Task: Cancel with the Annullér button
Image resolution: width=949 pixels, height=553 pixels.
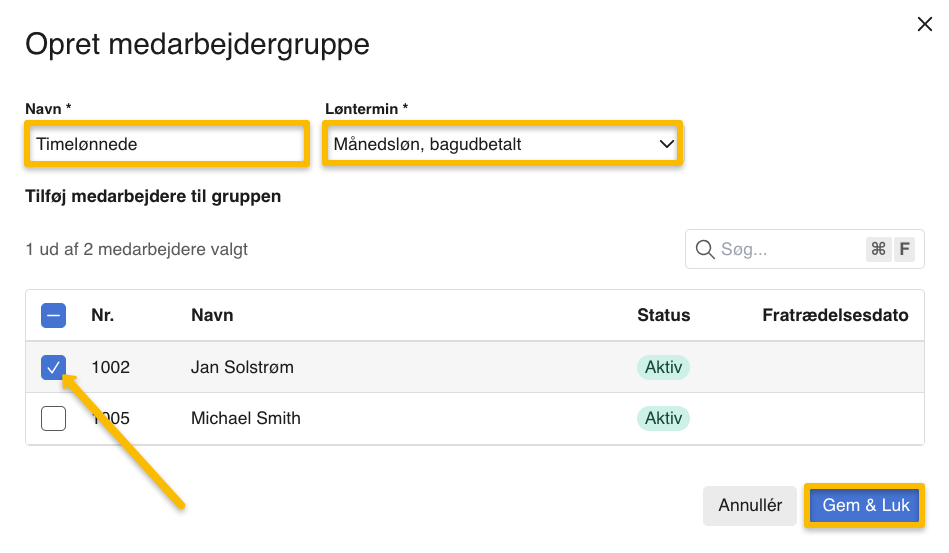Action: [x=750, y=506]
